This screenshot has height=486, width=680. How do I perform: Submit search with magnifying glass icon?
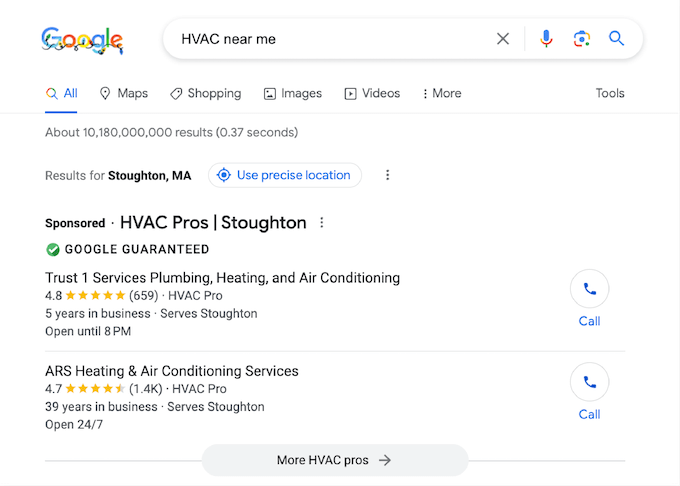(617, 39)
